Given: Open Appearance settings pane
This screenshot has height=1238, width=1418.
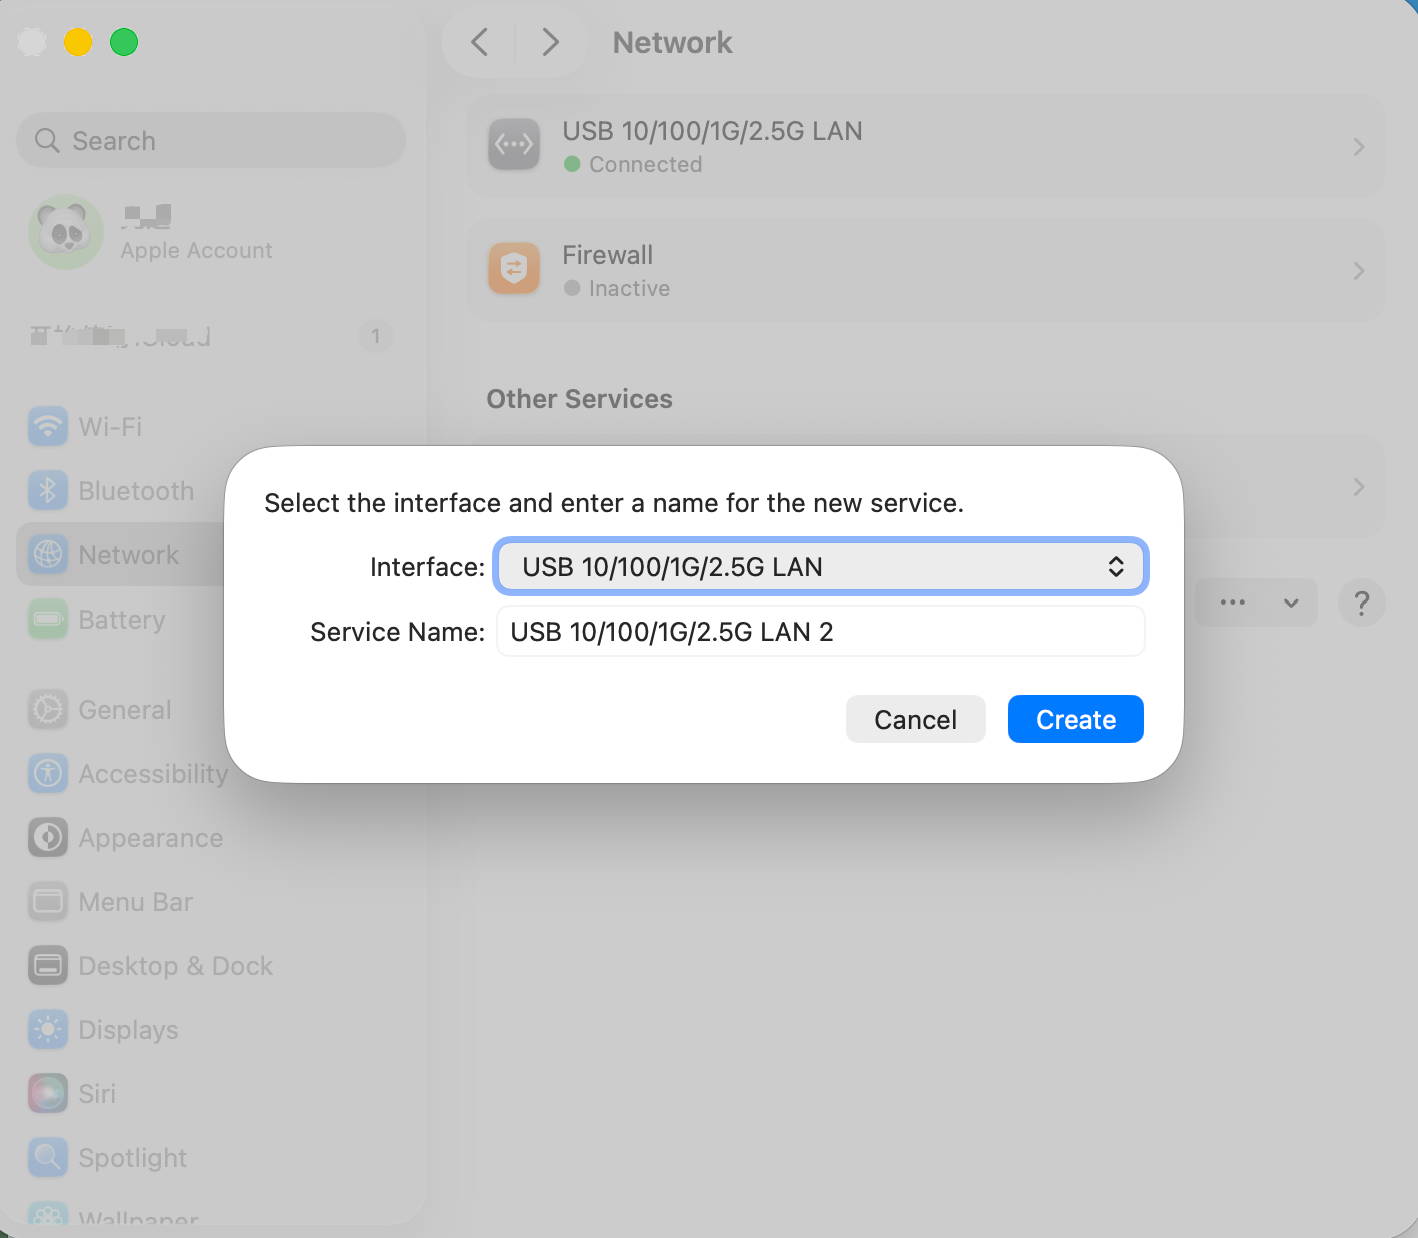Looking at the screenshot, I should pos(210,837).
